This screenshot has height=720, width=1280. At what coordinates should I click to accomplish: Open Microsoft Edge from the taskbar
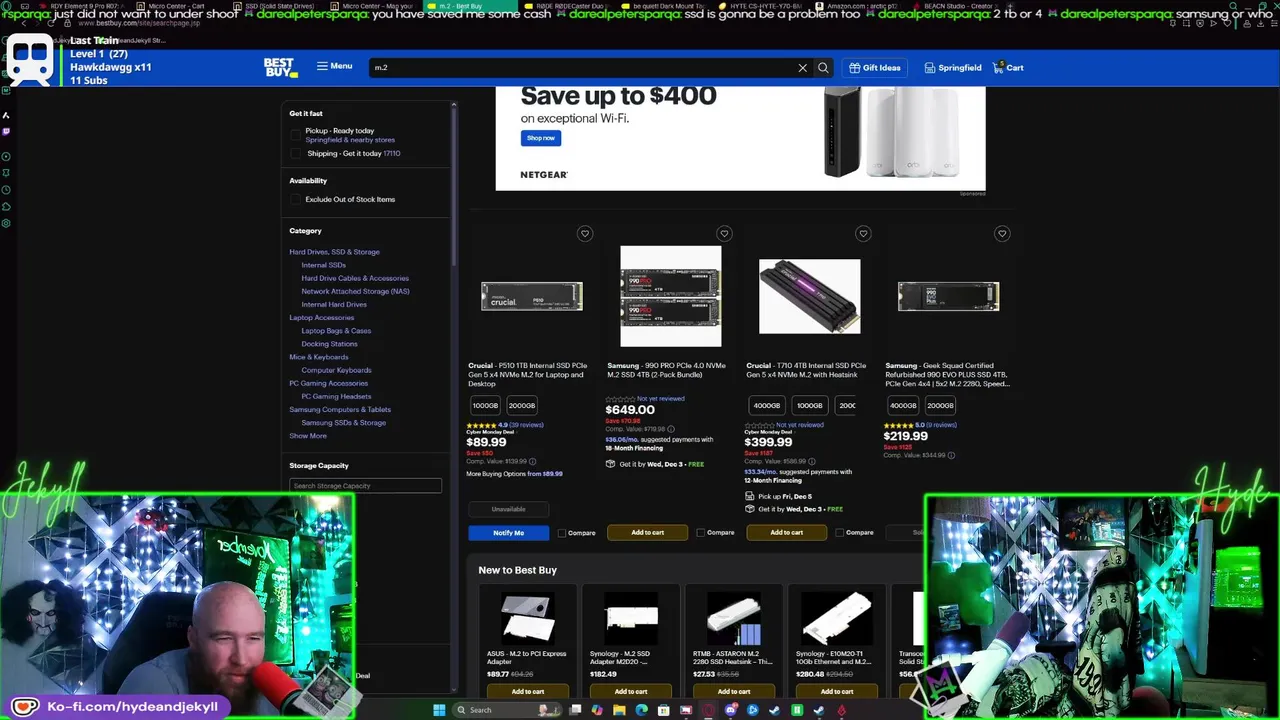pos(641,710)
